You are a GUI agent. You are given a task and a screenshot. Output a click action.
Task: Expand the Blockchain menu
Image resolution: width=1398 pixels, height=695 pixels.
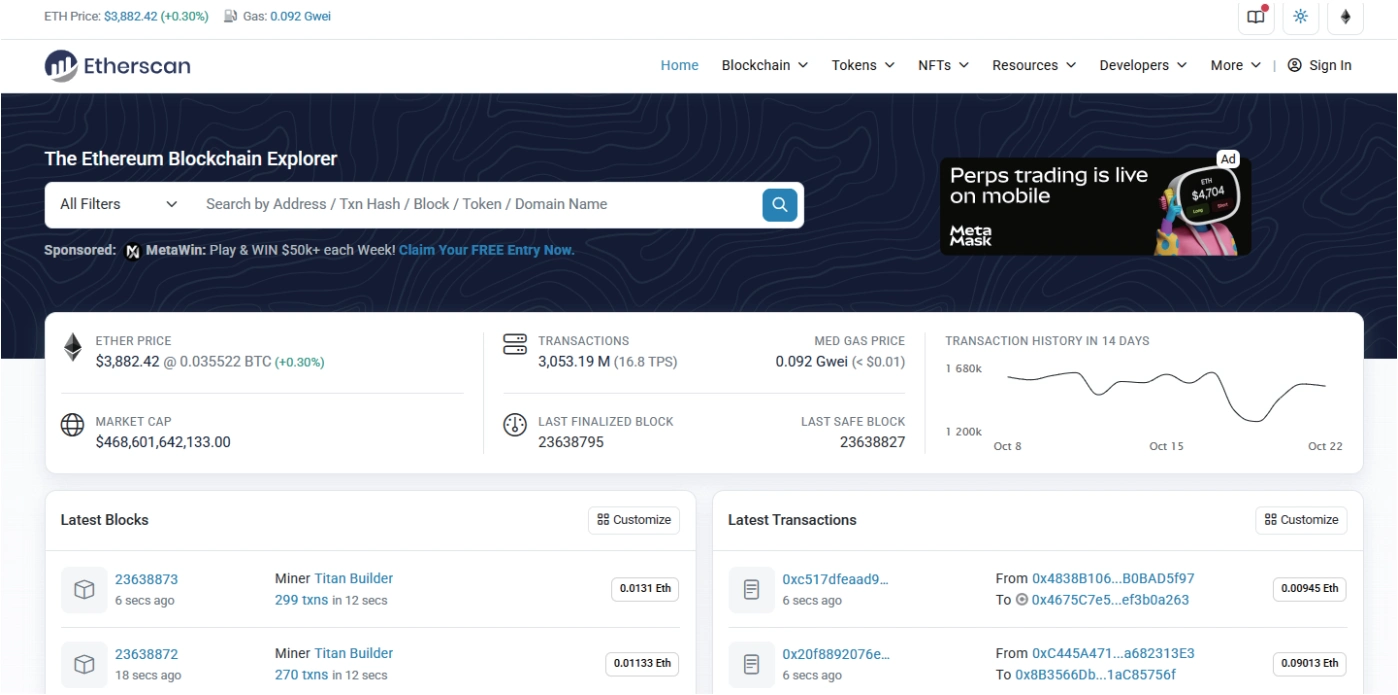click(x=765, y=65)
